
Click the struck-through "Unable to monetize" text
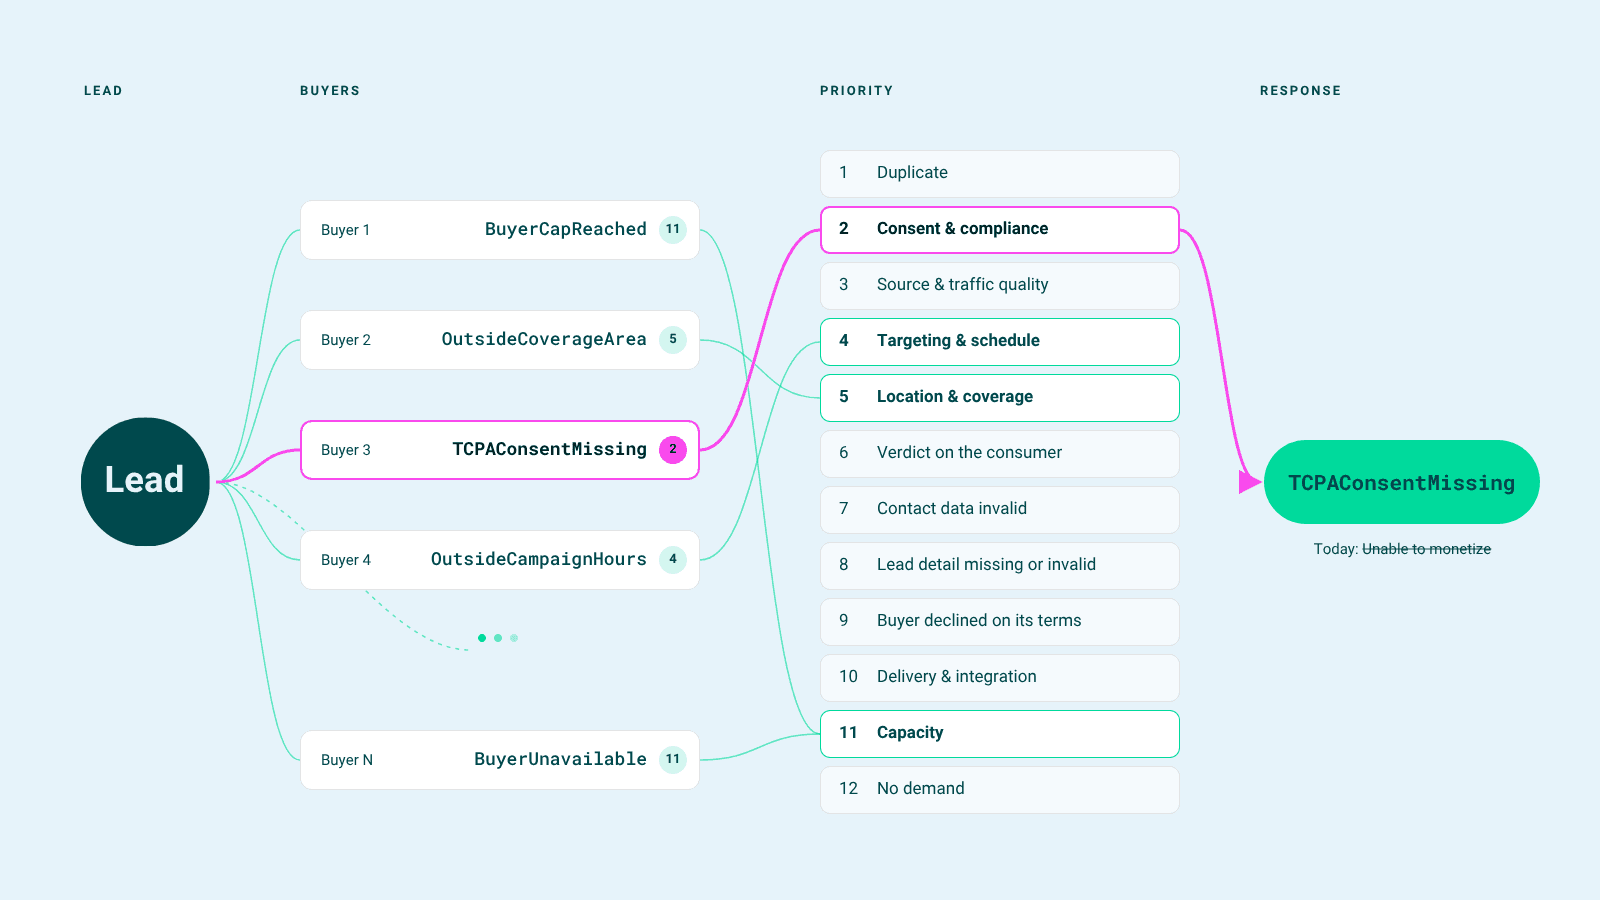tap(1426, 549)
